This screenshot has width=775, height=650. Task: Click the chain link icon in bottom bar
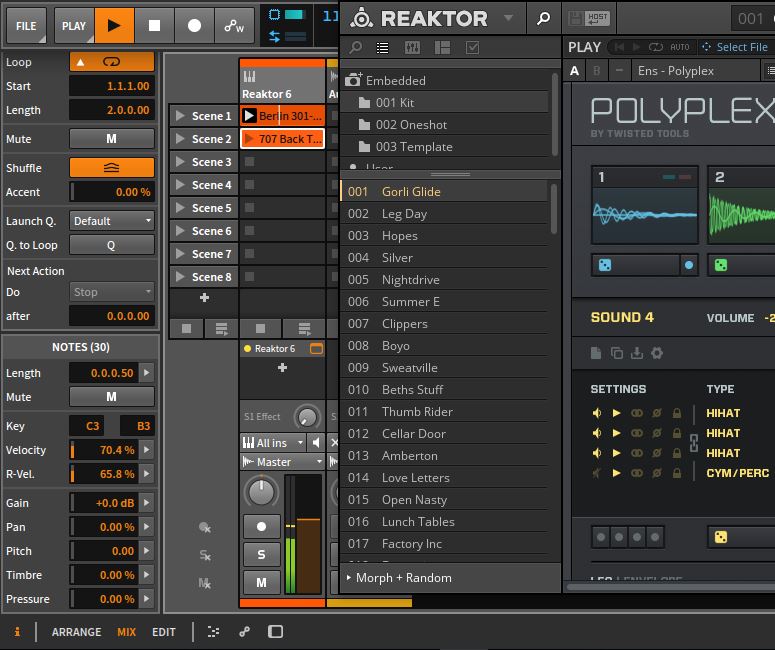[x=244, y=632]
